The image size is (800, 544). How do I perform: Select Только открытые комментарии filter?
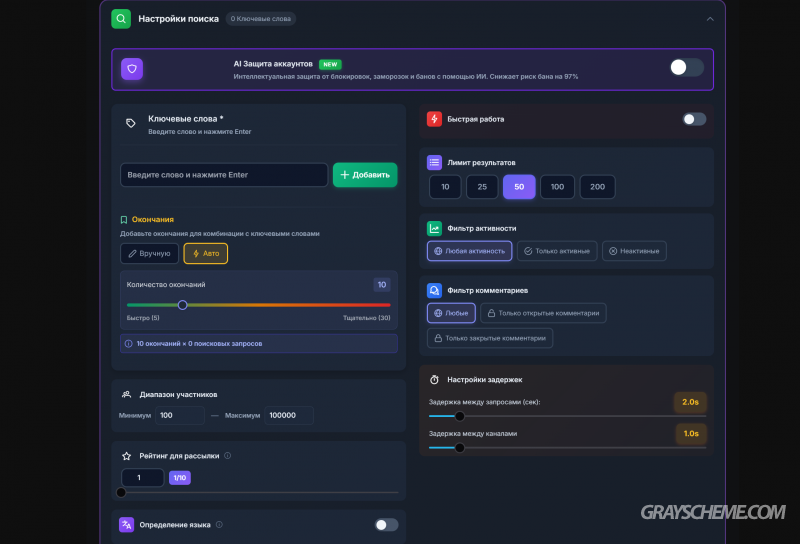point(543,313)
